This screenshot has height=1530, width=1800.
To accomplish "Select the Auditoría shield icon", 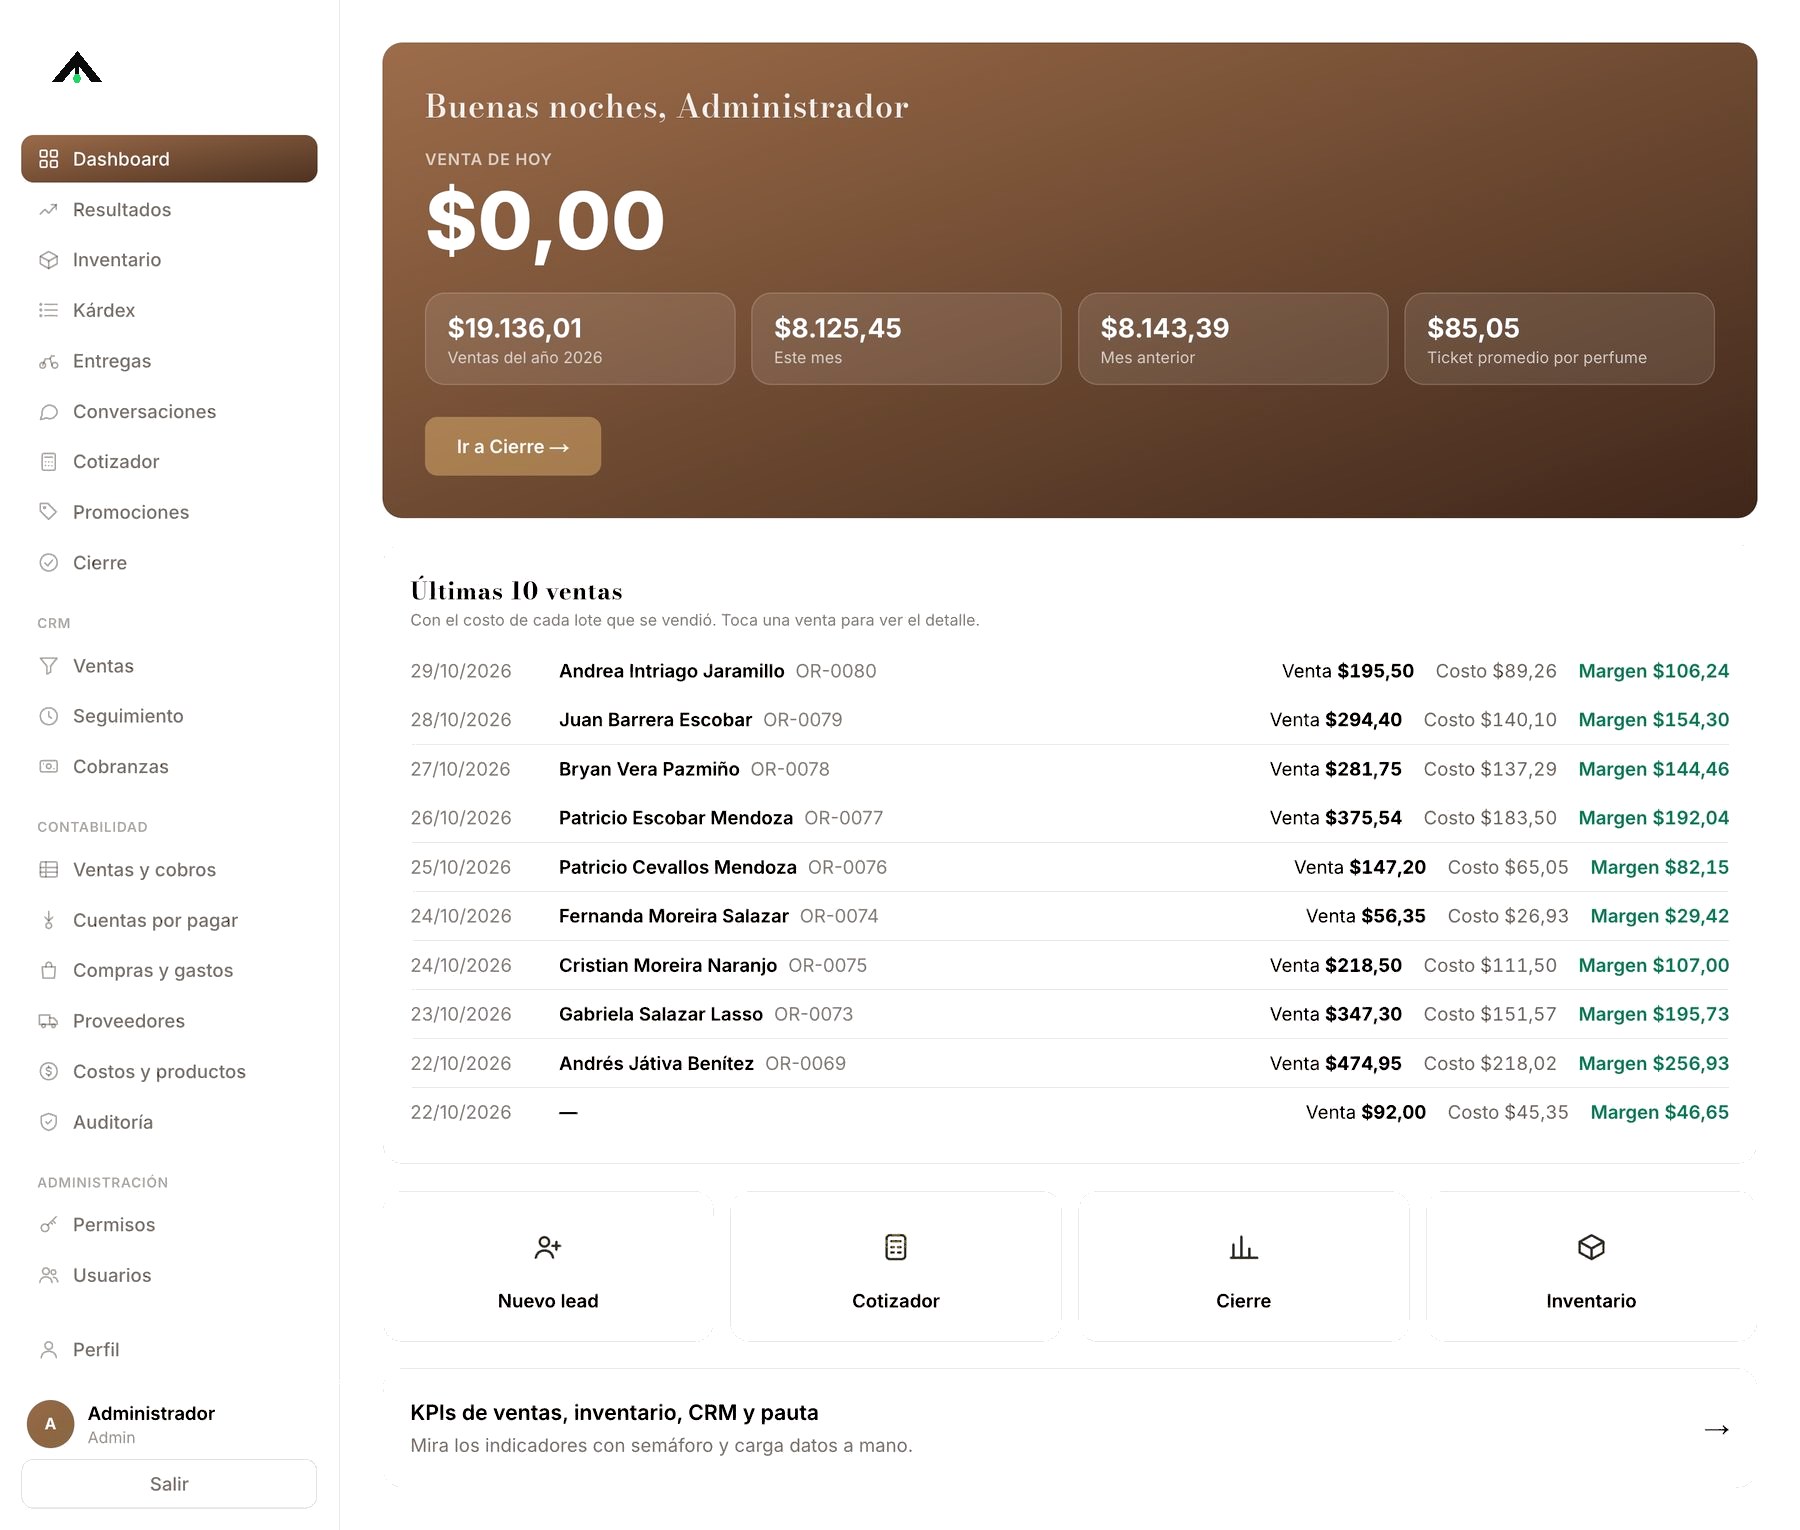I will click(48, 1122).
